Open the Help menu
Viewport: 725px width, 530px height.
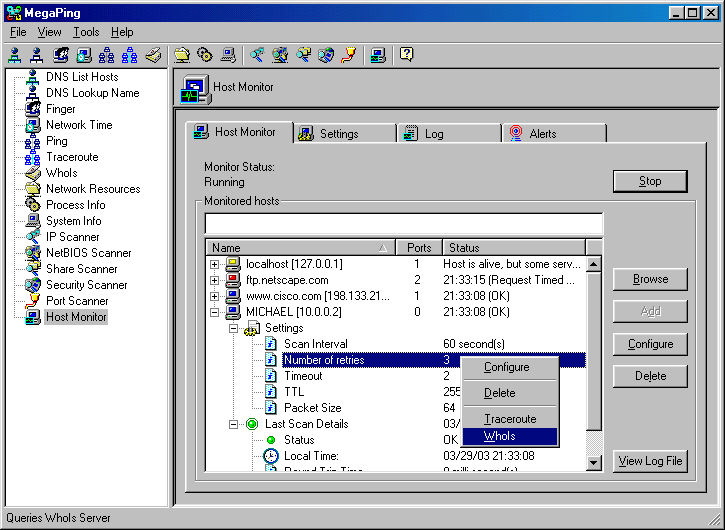click(122, 32)
